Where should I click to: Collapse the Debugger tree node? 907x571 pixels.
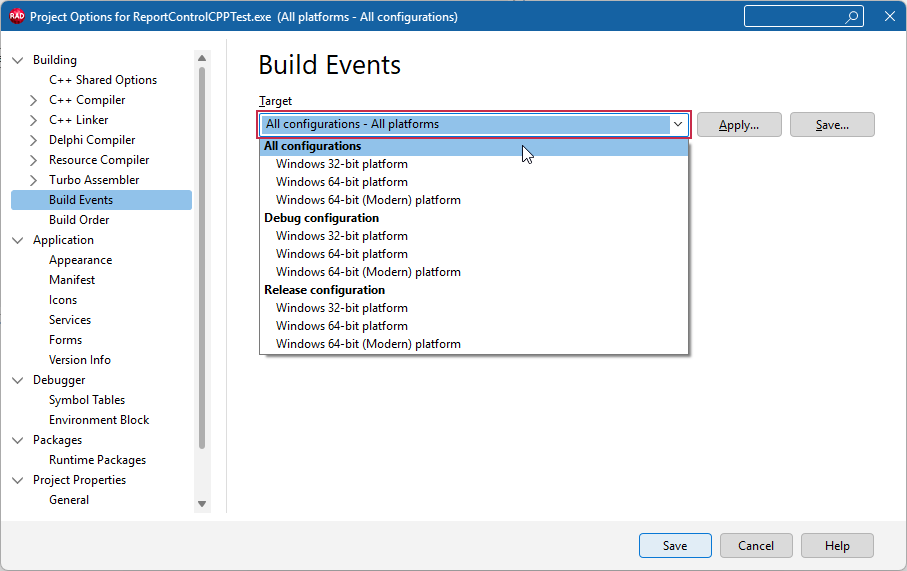pos(18,380)
